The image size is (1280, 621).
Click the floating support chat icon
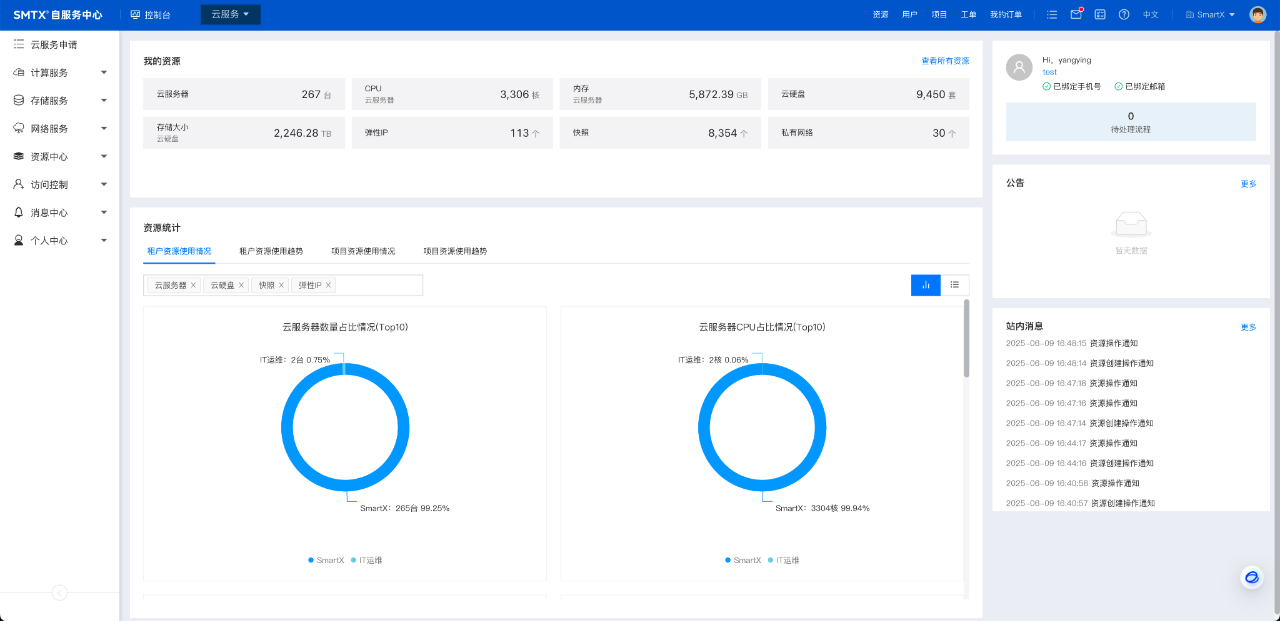(x=1251, y=577)
